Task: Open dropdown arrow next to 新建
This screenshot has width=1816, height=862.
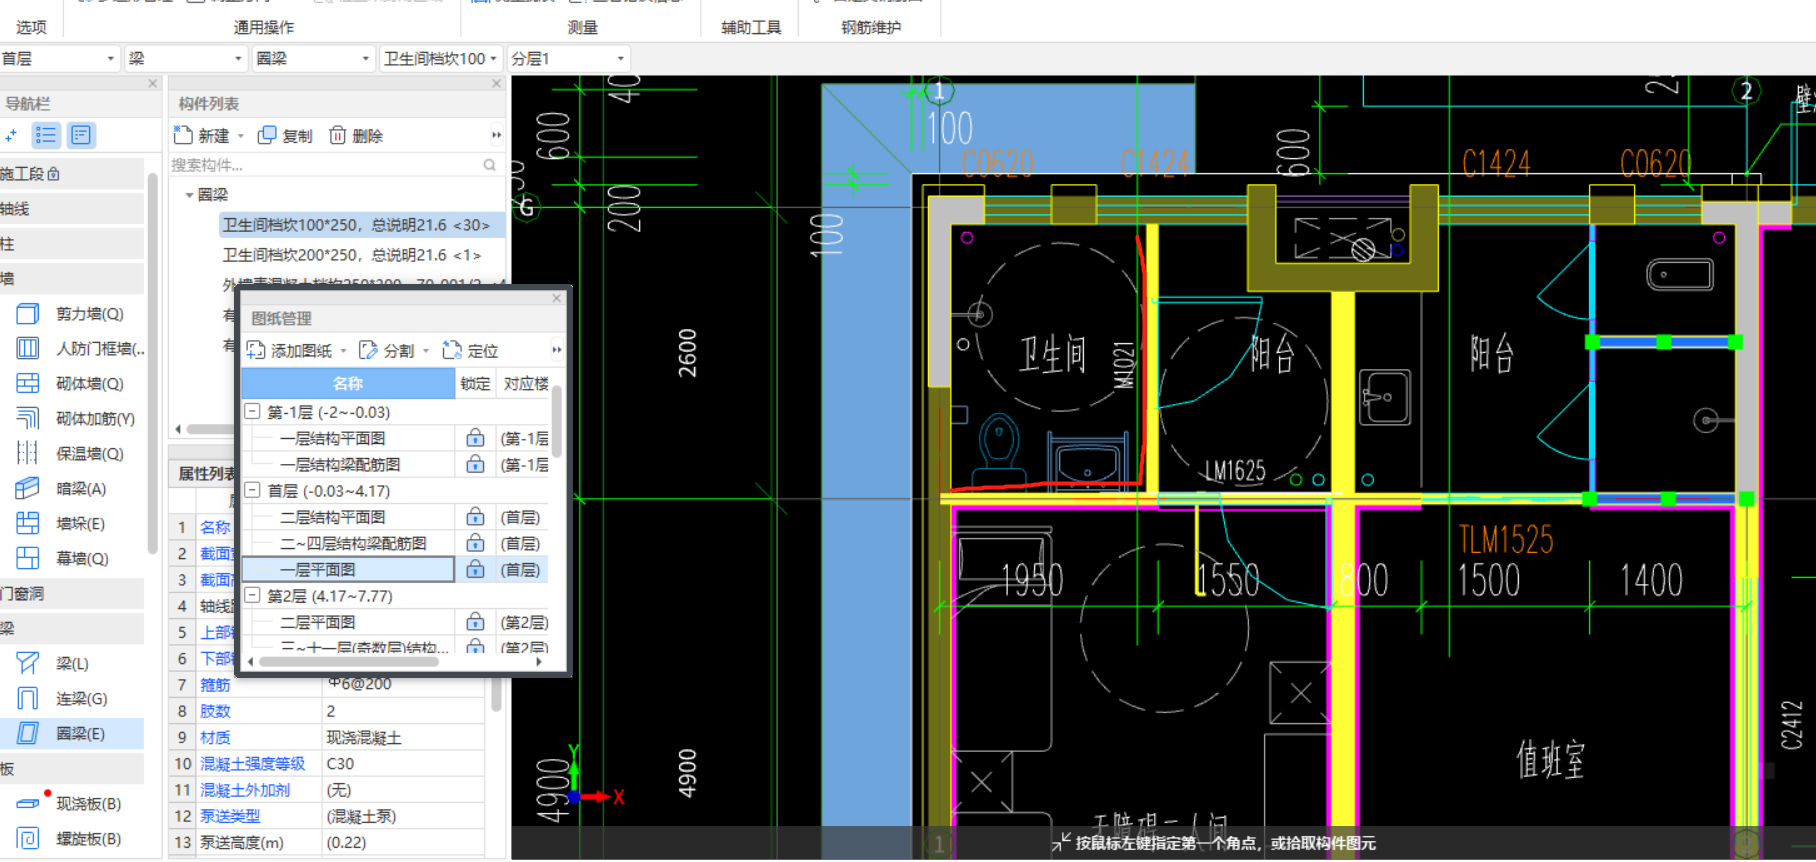Action: tap(241, 136)
